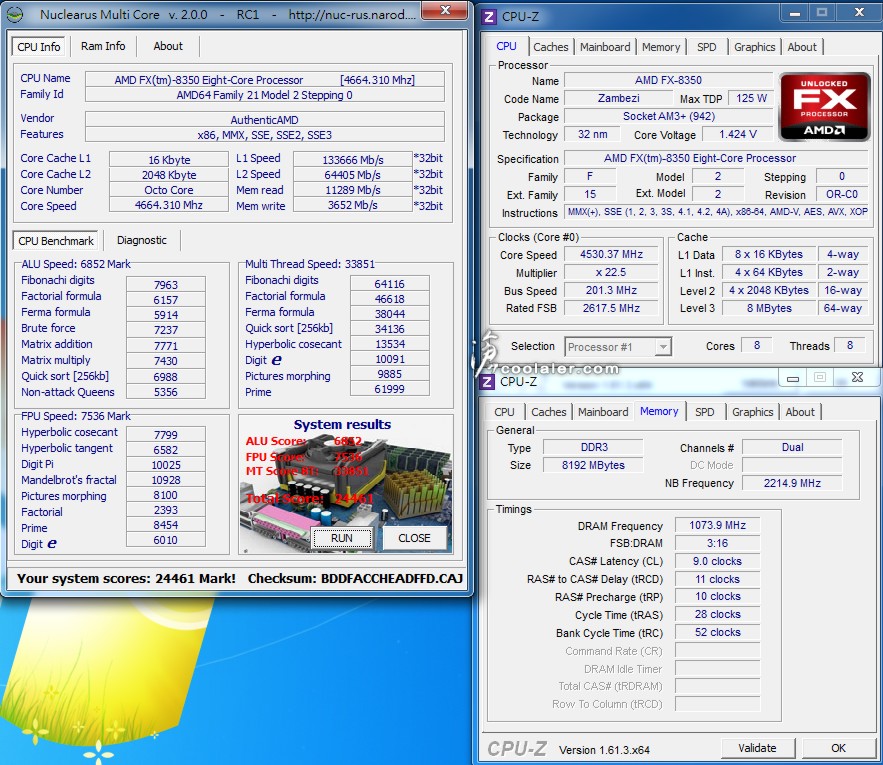Click the L1 Speed 133666 Mb/s value
The height and width of the screenshot is (765, 883).
click(353, 159)
